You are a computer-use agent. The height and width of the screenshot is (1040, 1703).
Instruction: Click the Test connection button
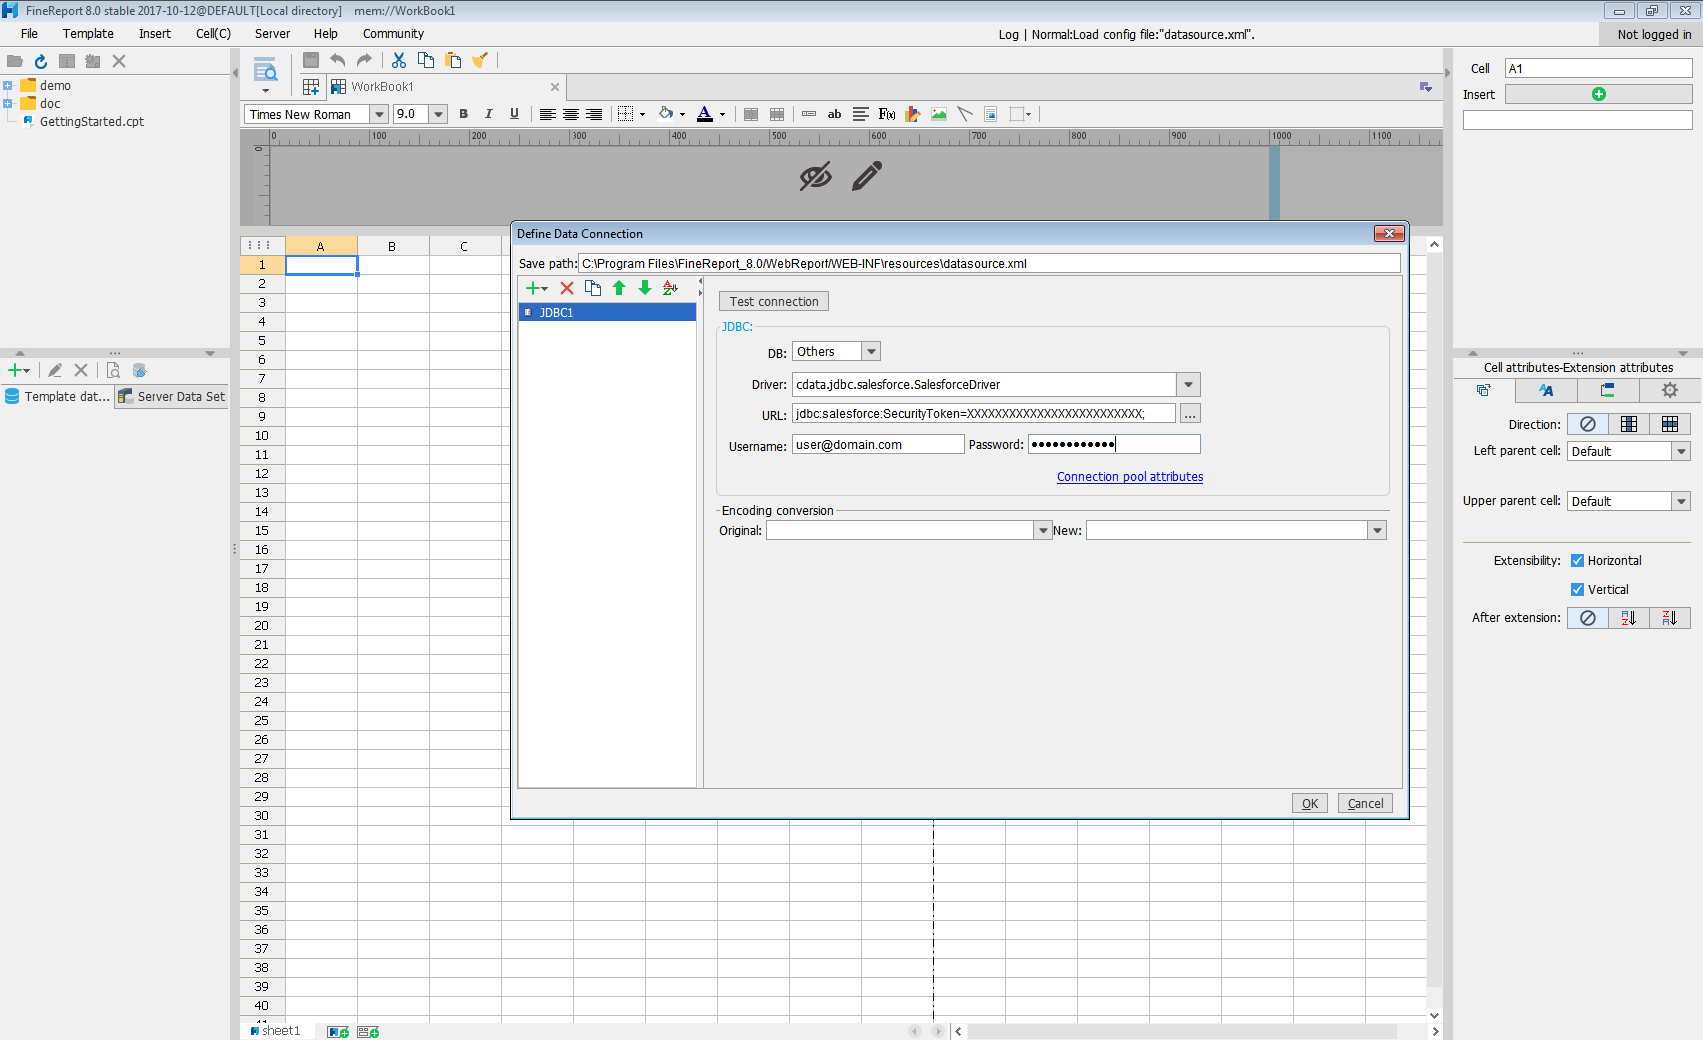[x=774, y=302]
